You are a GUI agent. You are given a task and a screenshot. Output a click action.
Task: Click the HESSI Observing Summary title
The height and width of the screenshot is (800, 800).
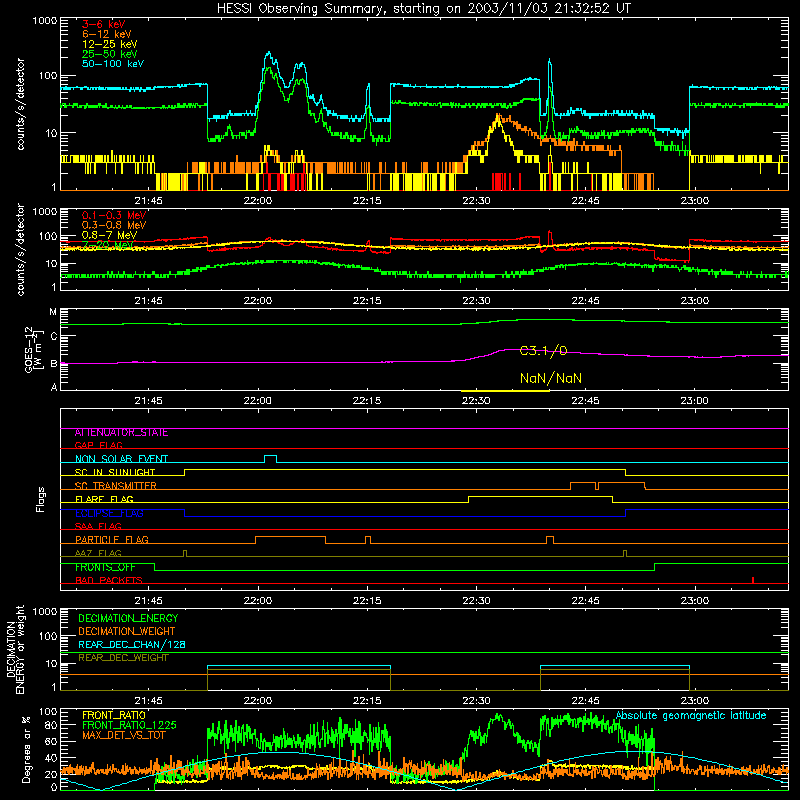click(x=423, y=8)
